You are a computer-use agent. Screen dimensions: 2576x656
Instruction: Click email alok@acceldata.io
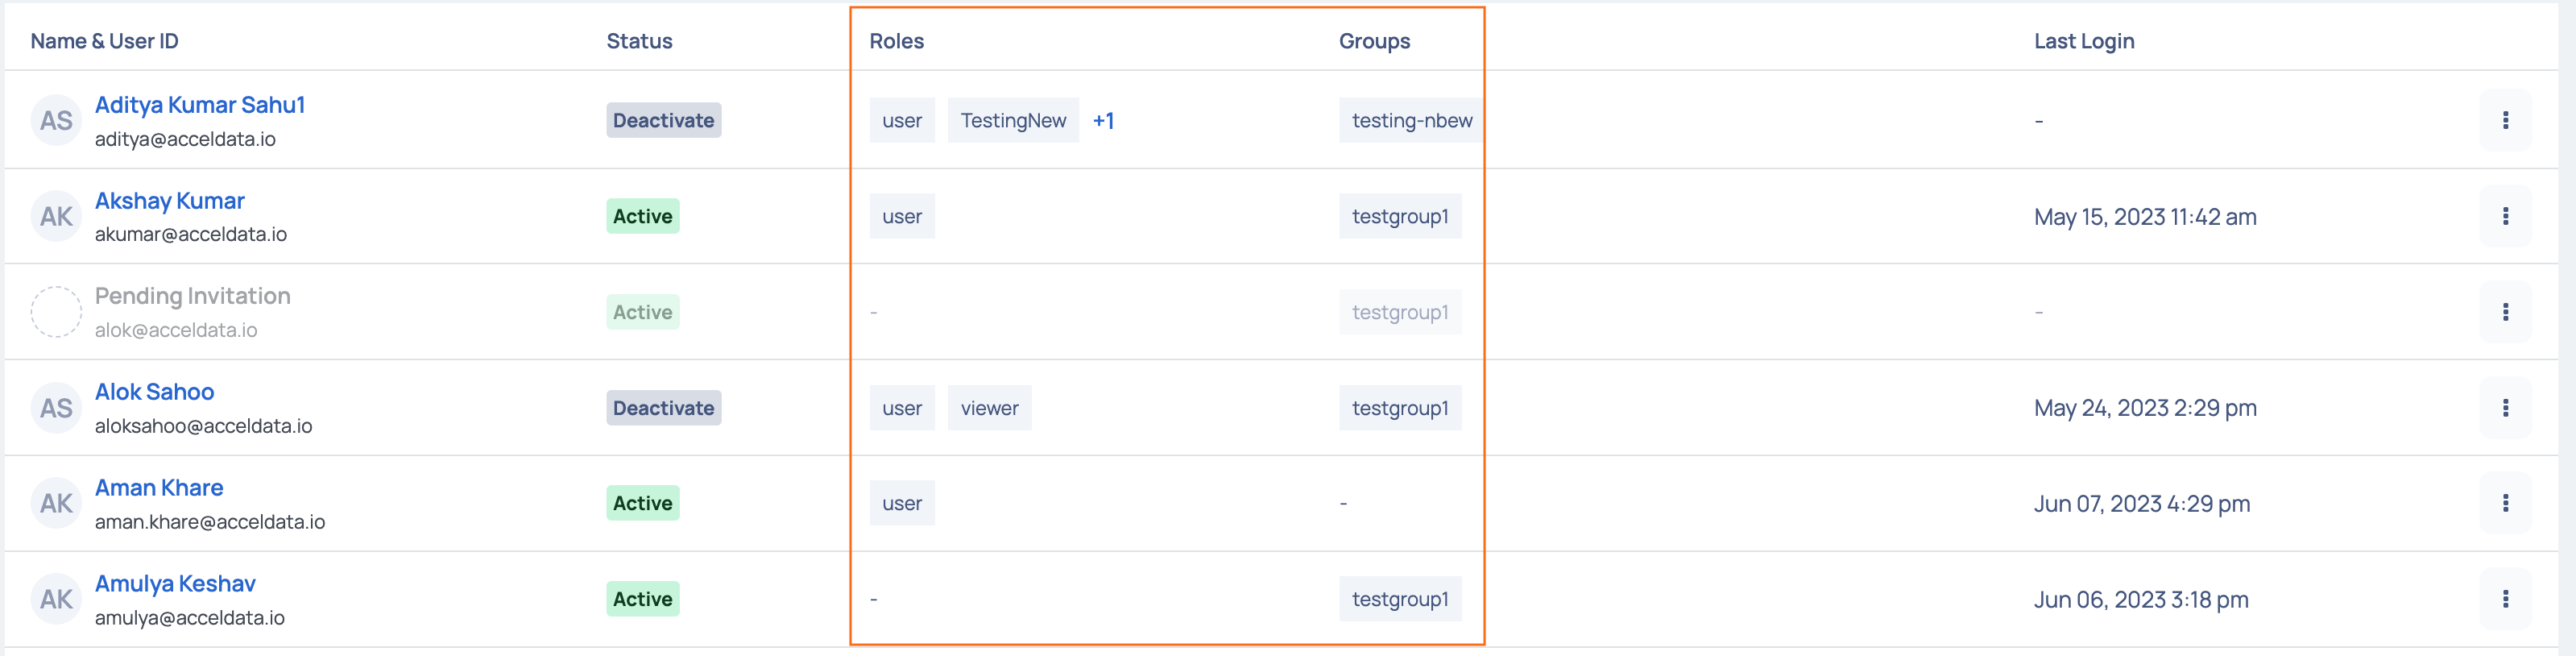click(176, 330)
